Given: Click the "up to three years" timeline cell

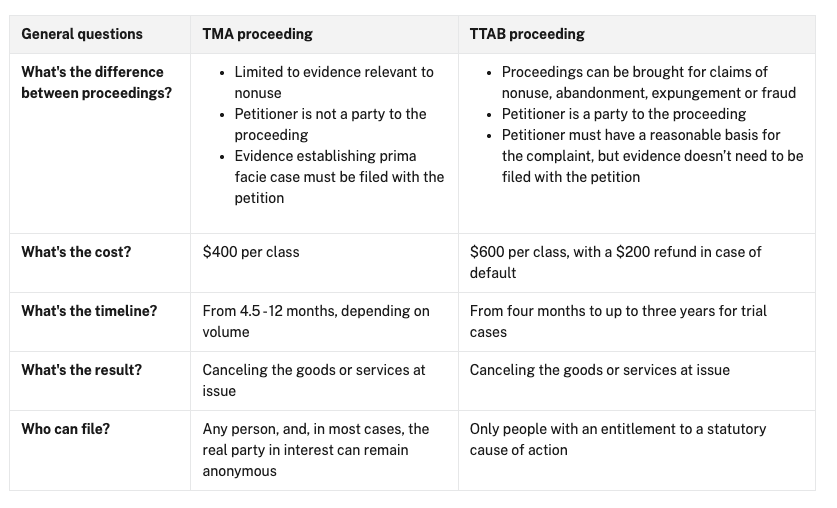Looking at the screenshot, I should coord(618,321).
